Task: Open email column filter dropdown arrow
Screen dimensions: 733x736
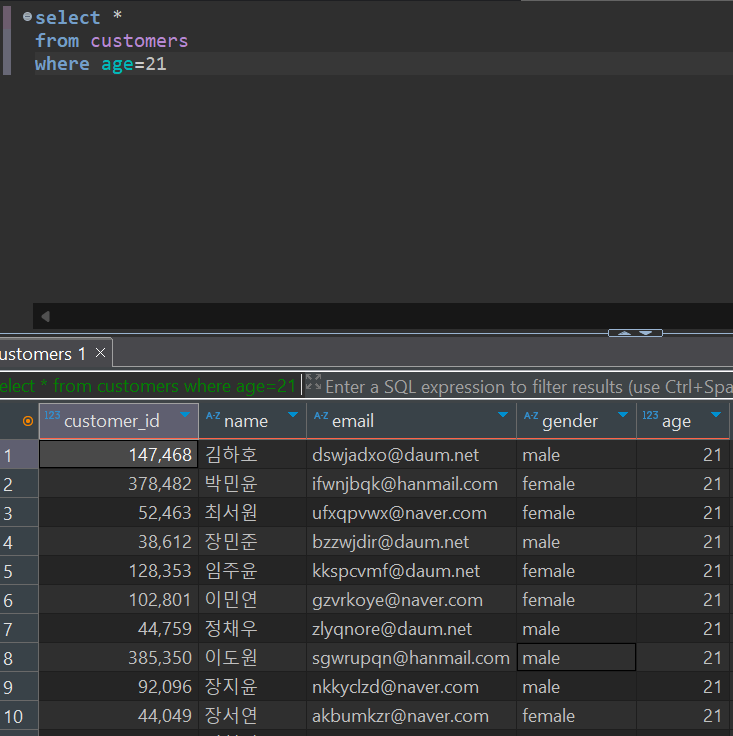Action: (503, 414)
